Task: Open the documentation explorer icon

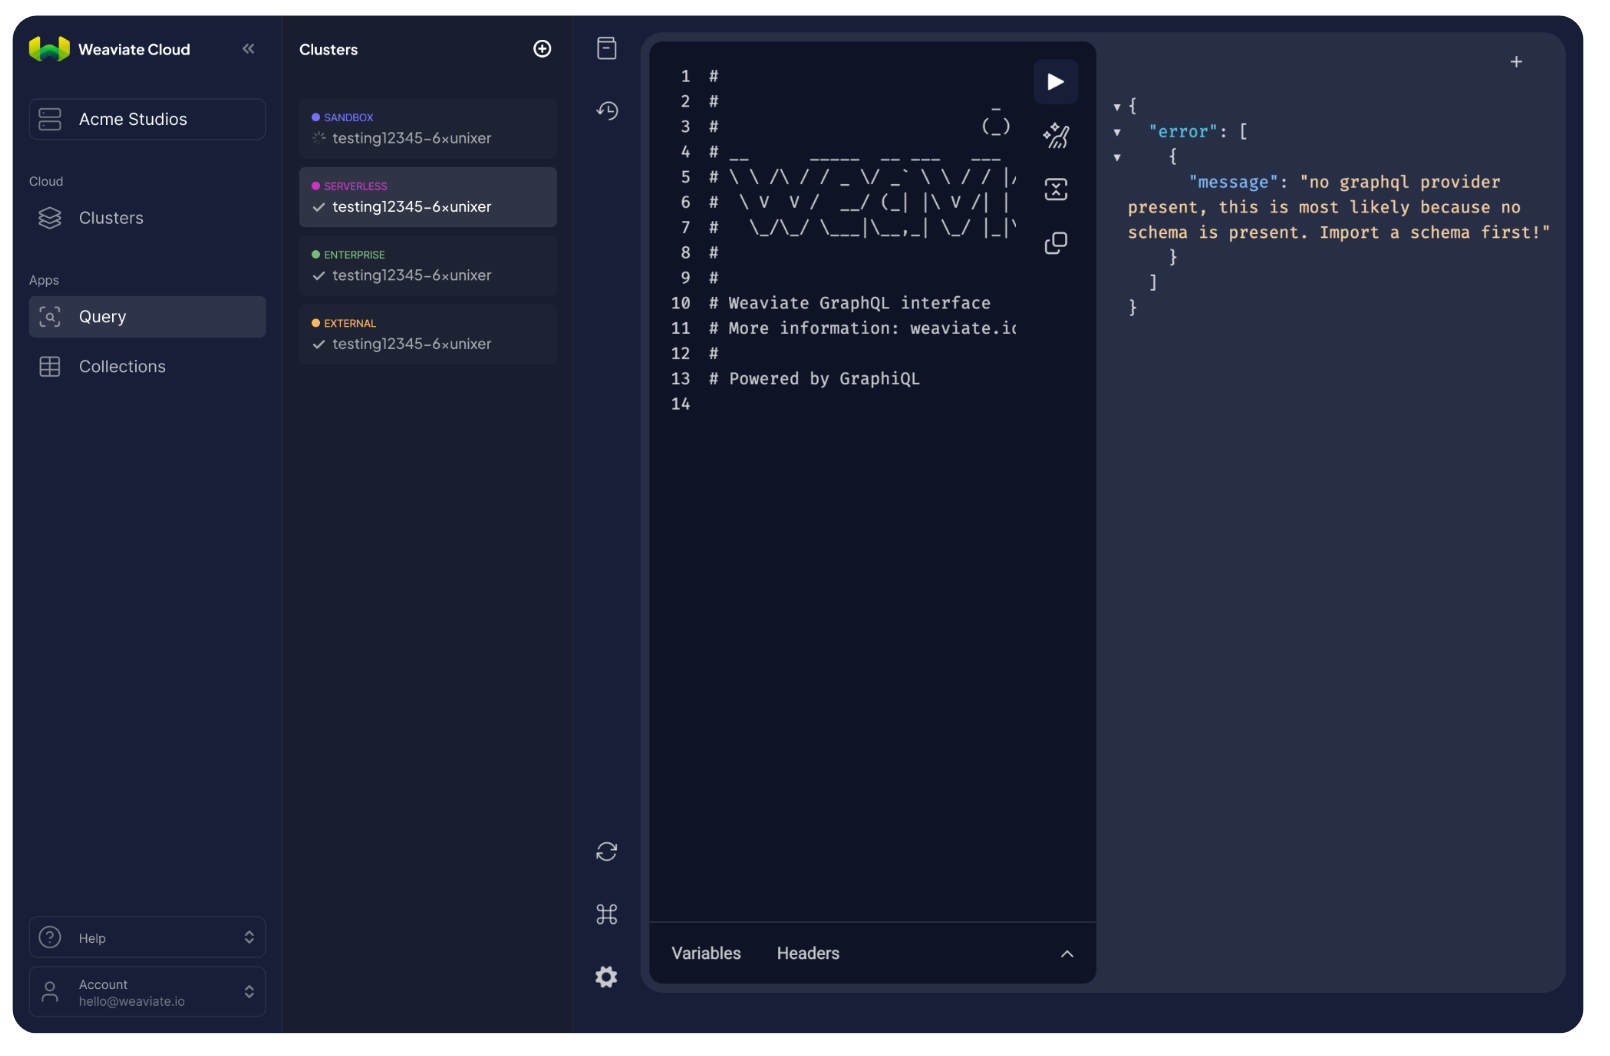Action: [x=607, y=48]
